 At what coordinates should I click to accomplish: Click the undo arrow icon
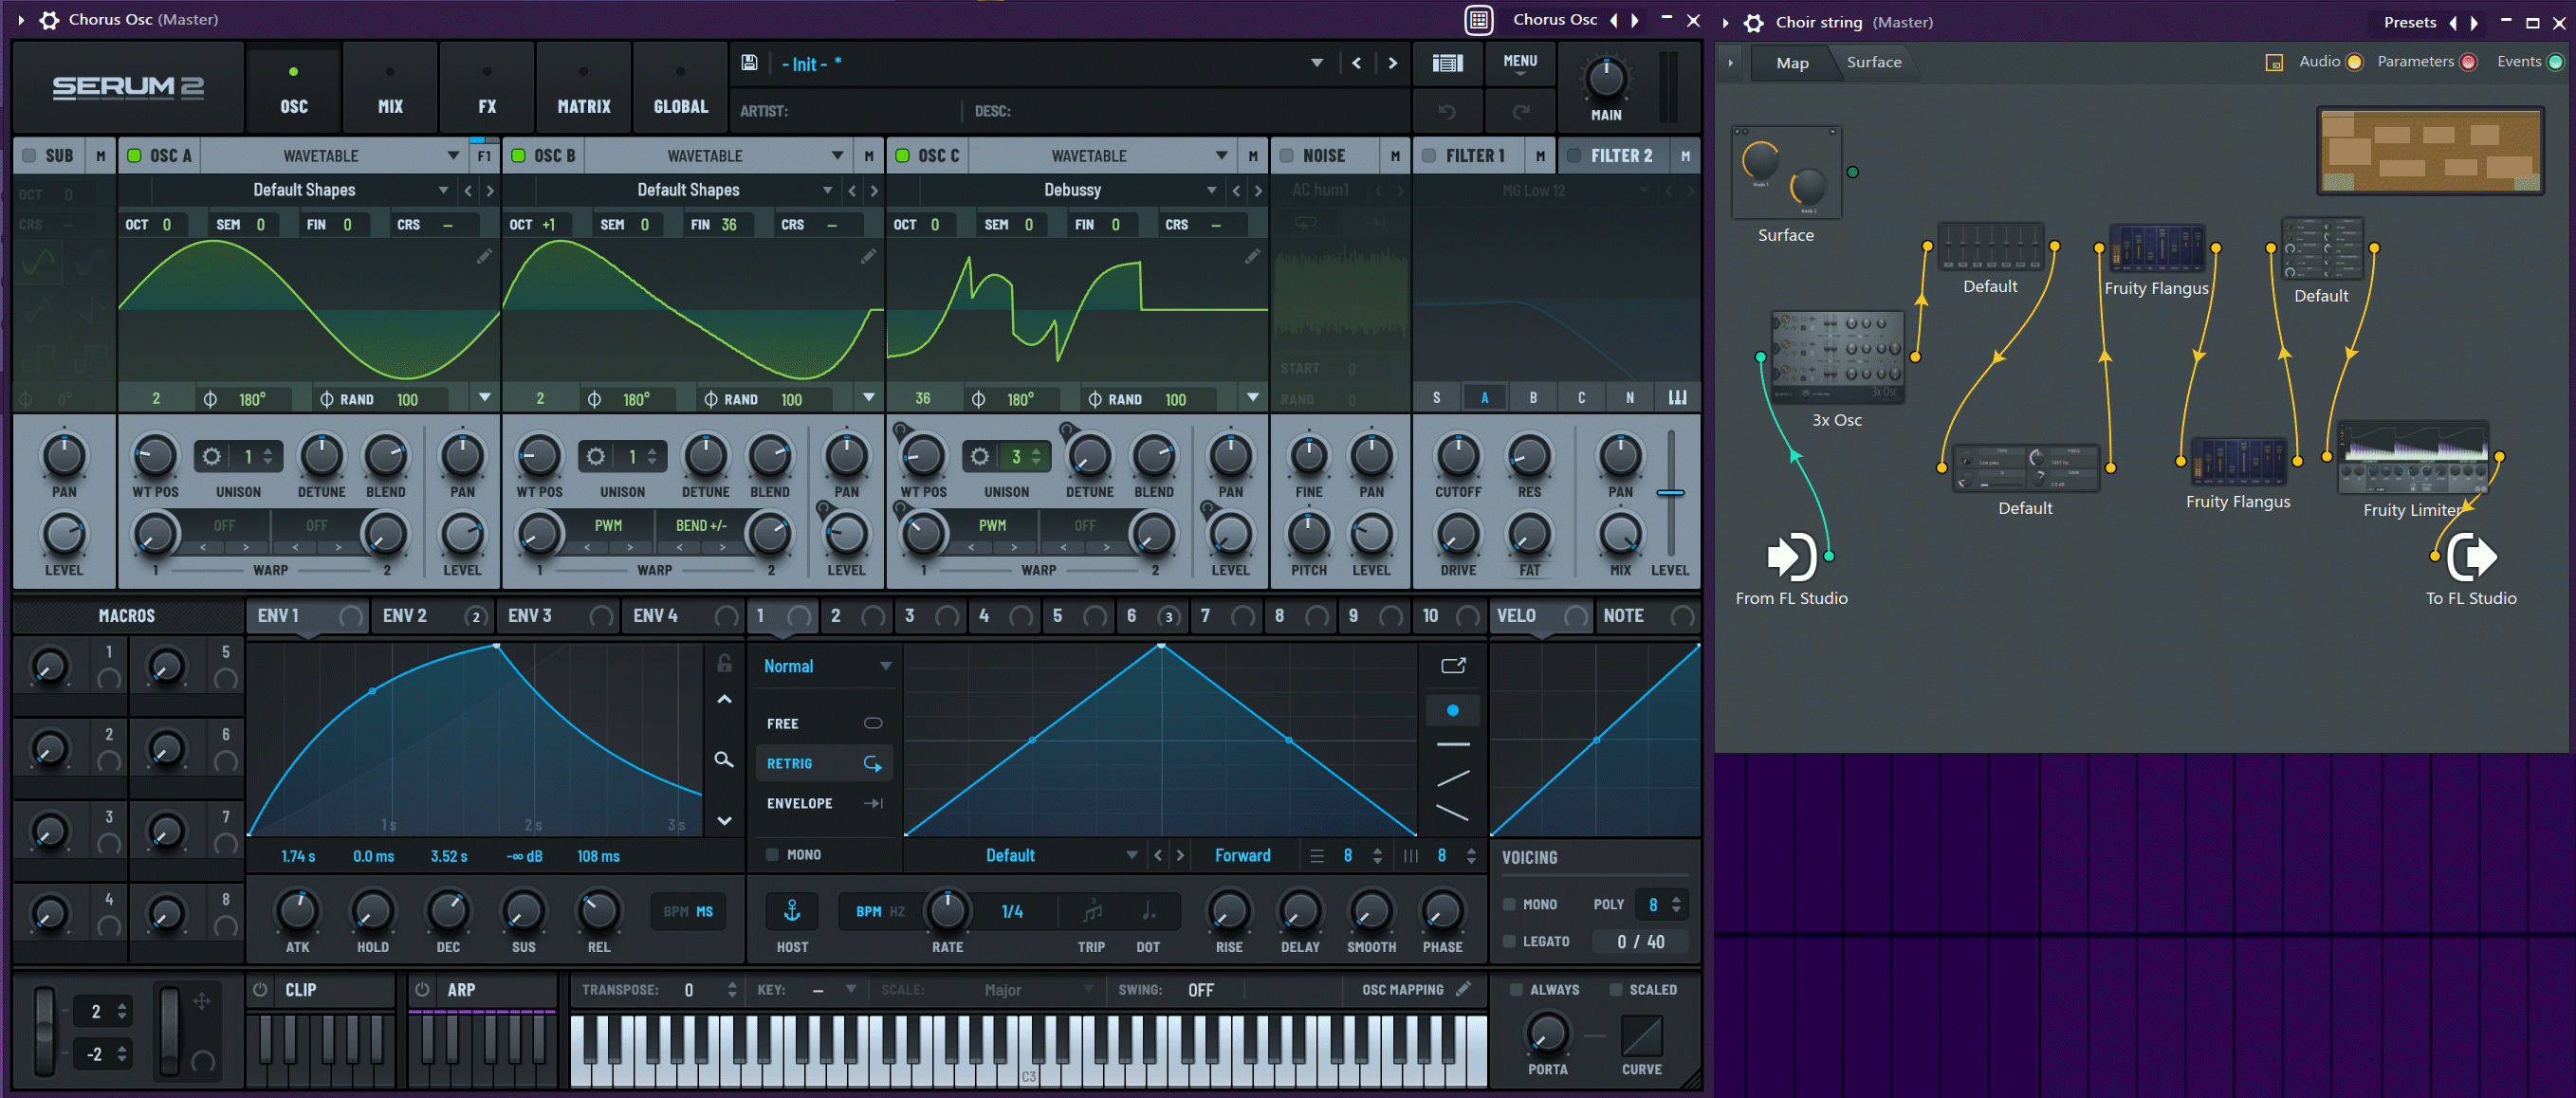coord(1447,111)
